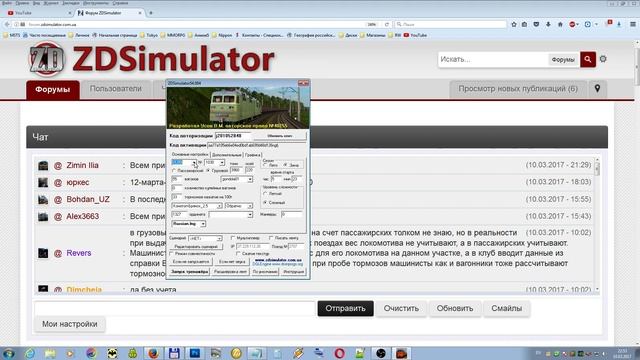Click inside the Искать search field

(x=493, y=60)
